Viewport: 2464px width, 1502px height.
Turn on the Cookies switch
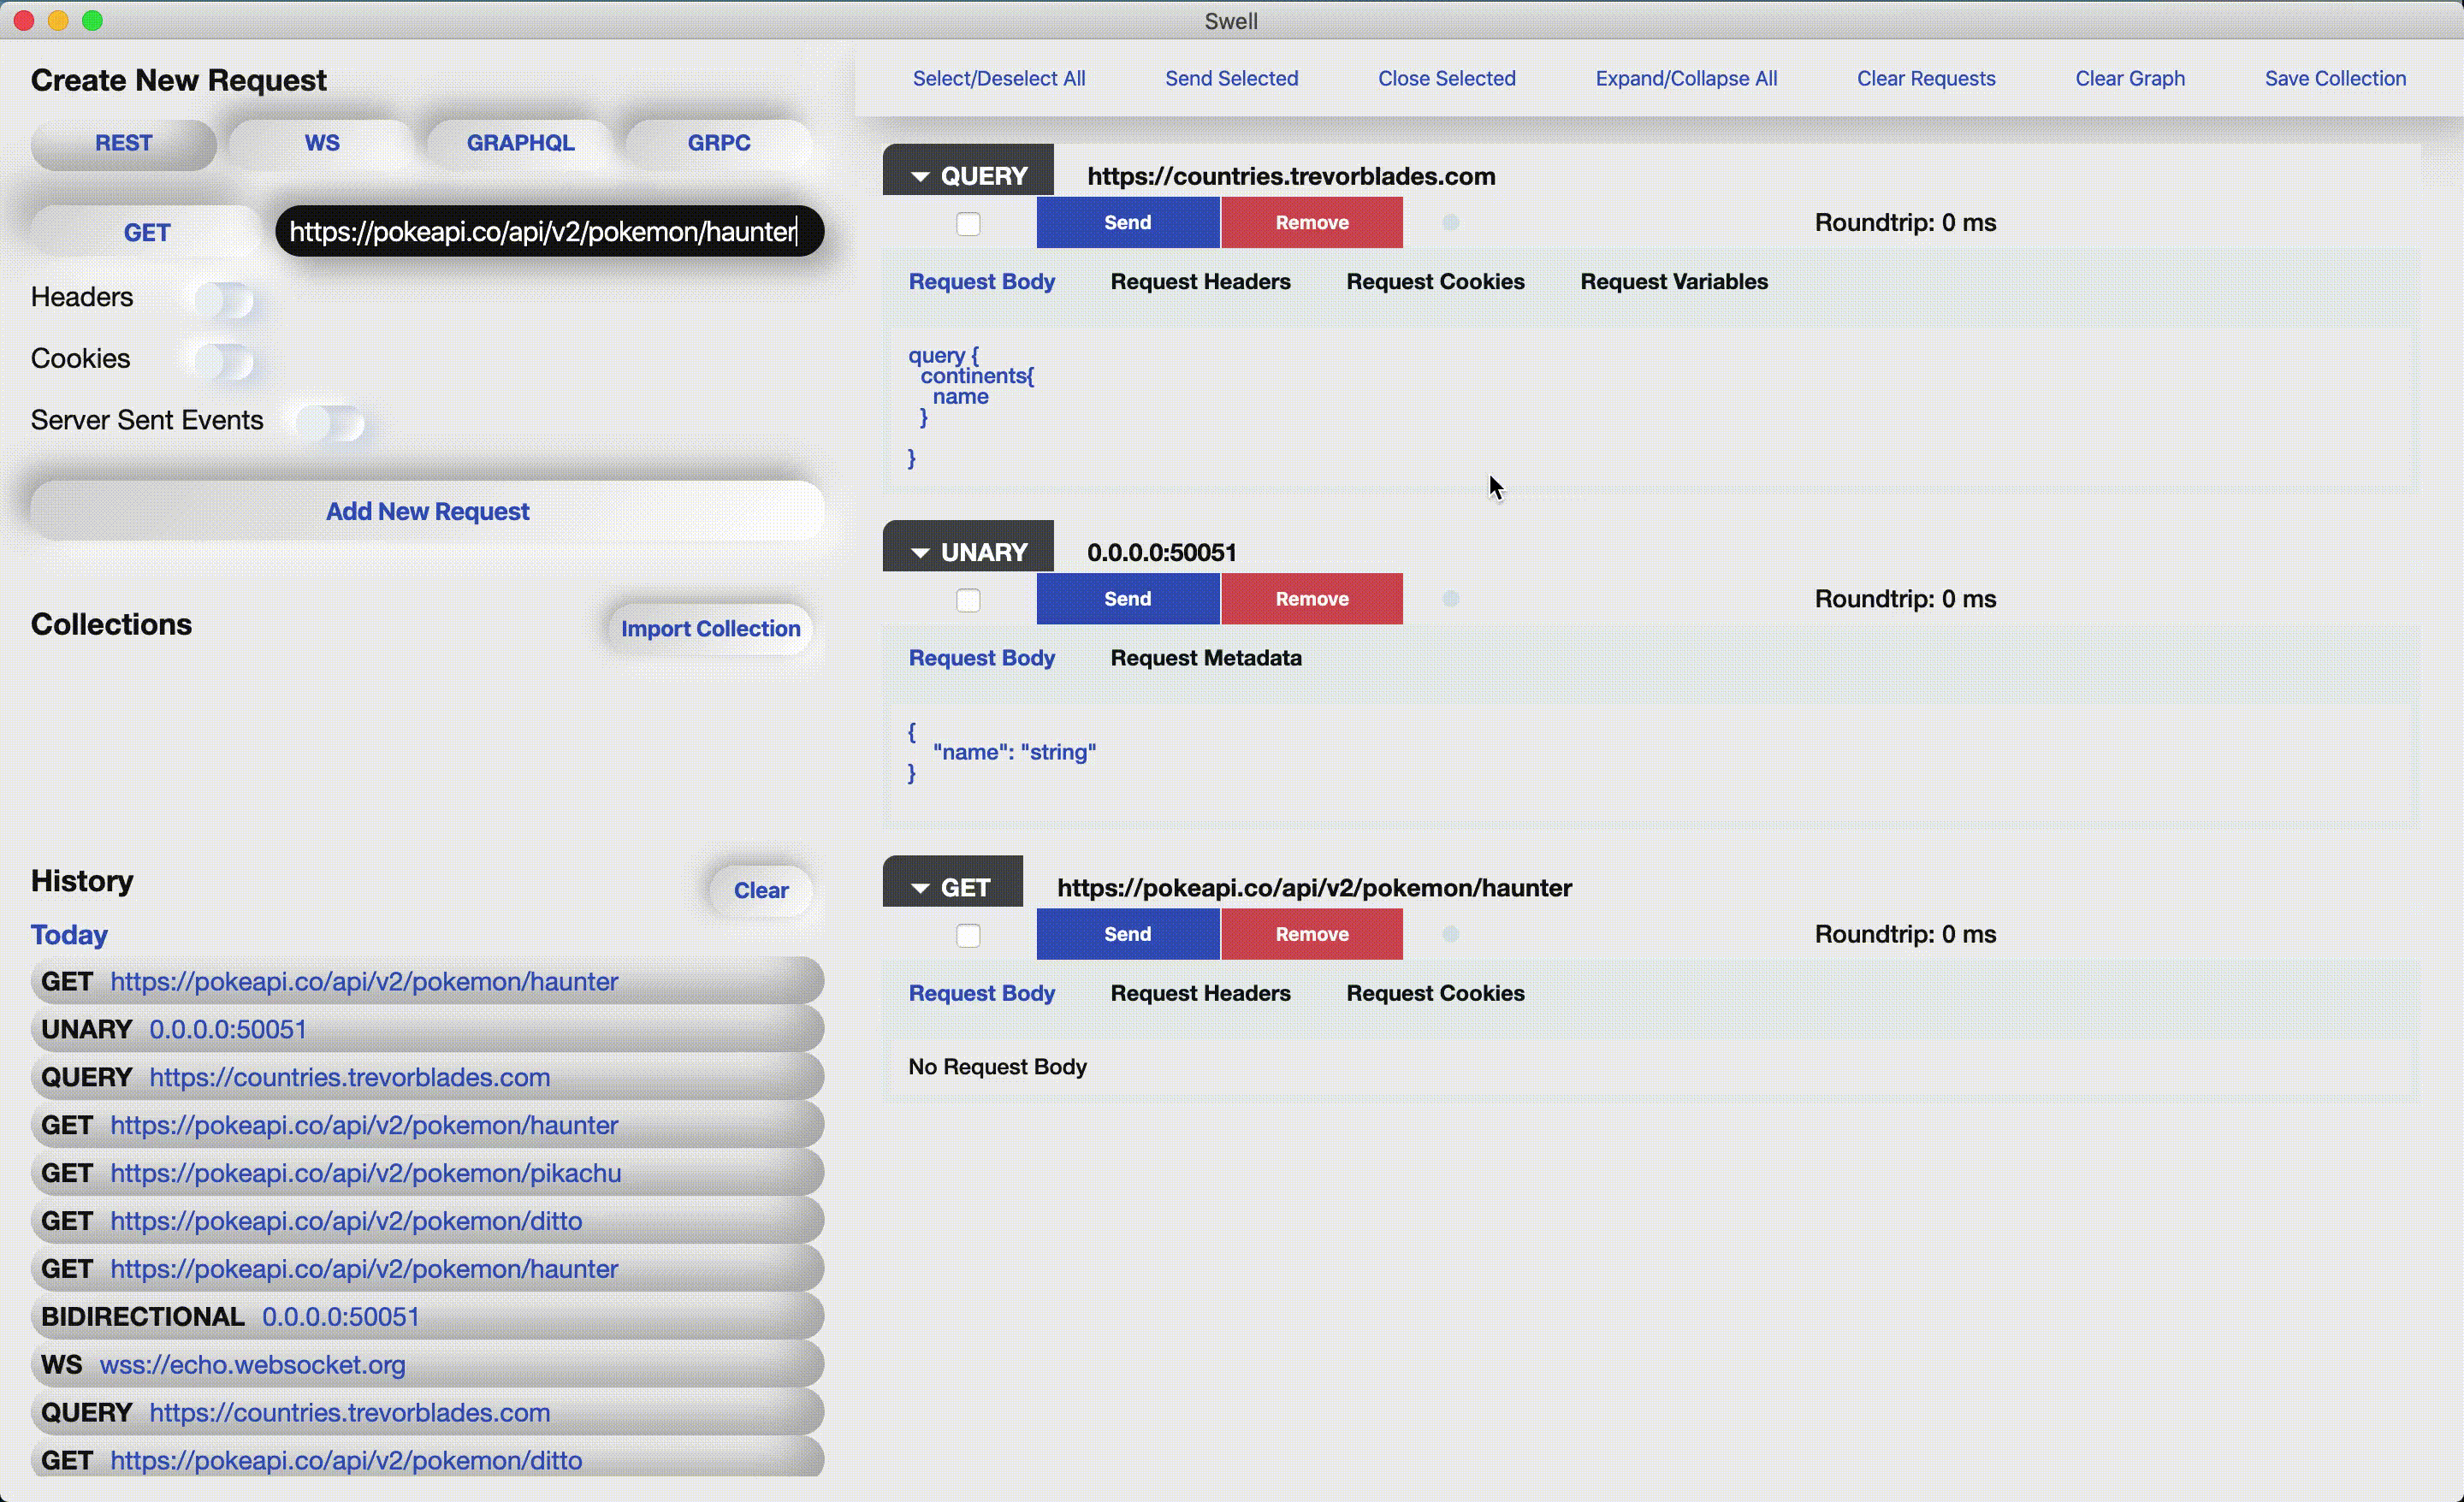pos(225,360)
